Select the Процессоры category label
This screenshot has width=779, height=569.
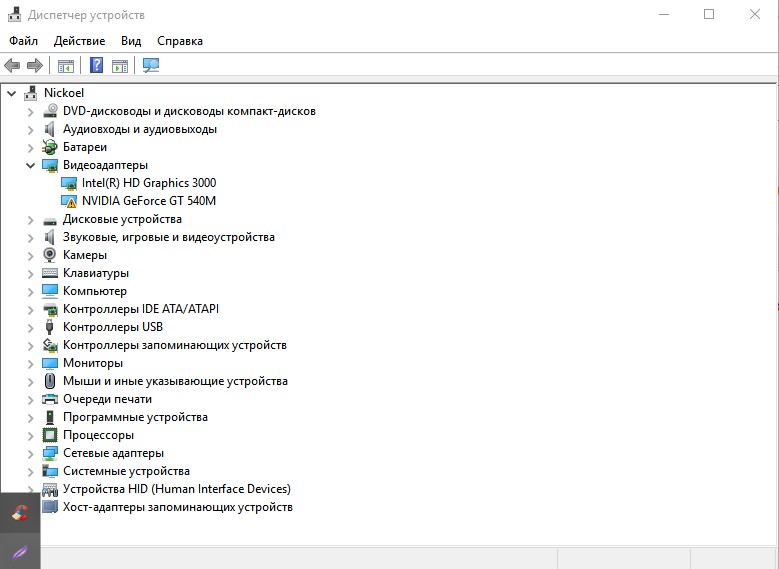click(x=98, y=435)
